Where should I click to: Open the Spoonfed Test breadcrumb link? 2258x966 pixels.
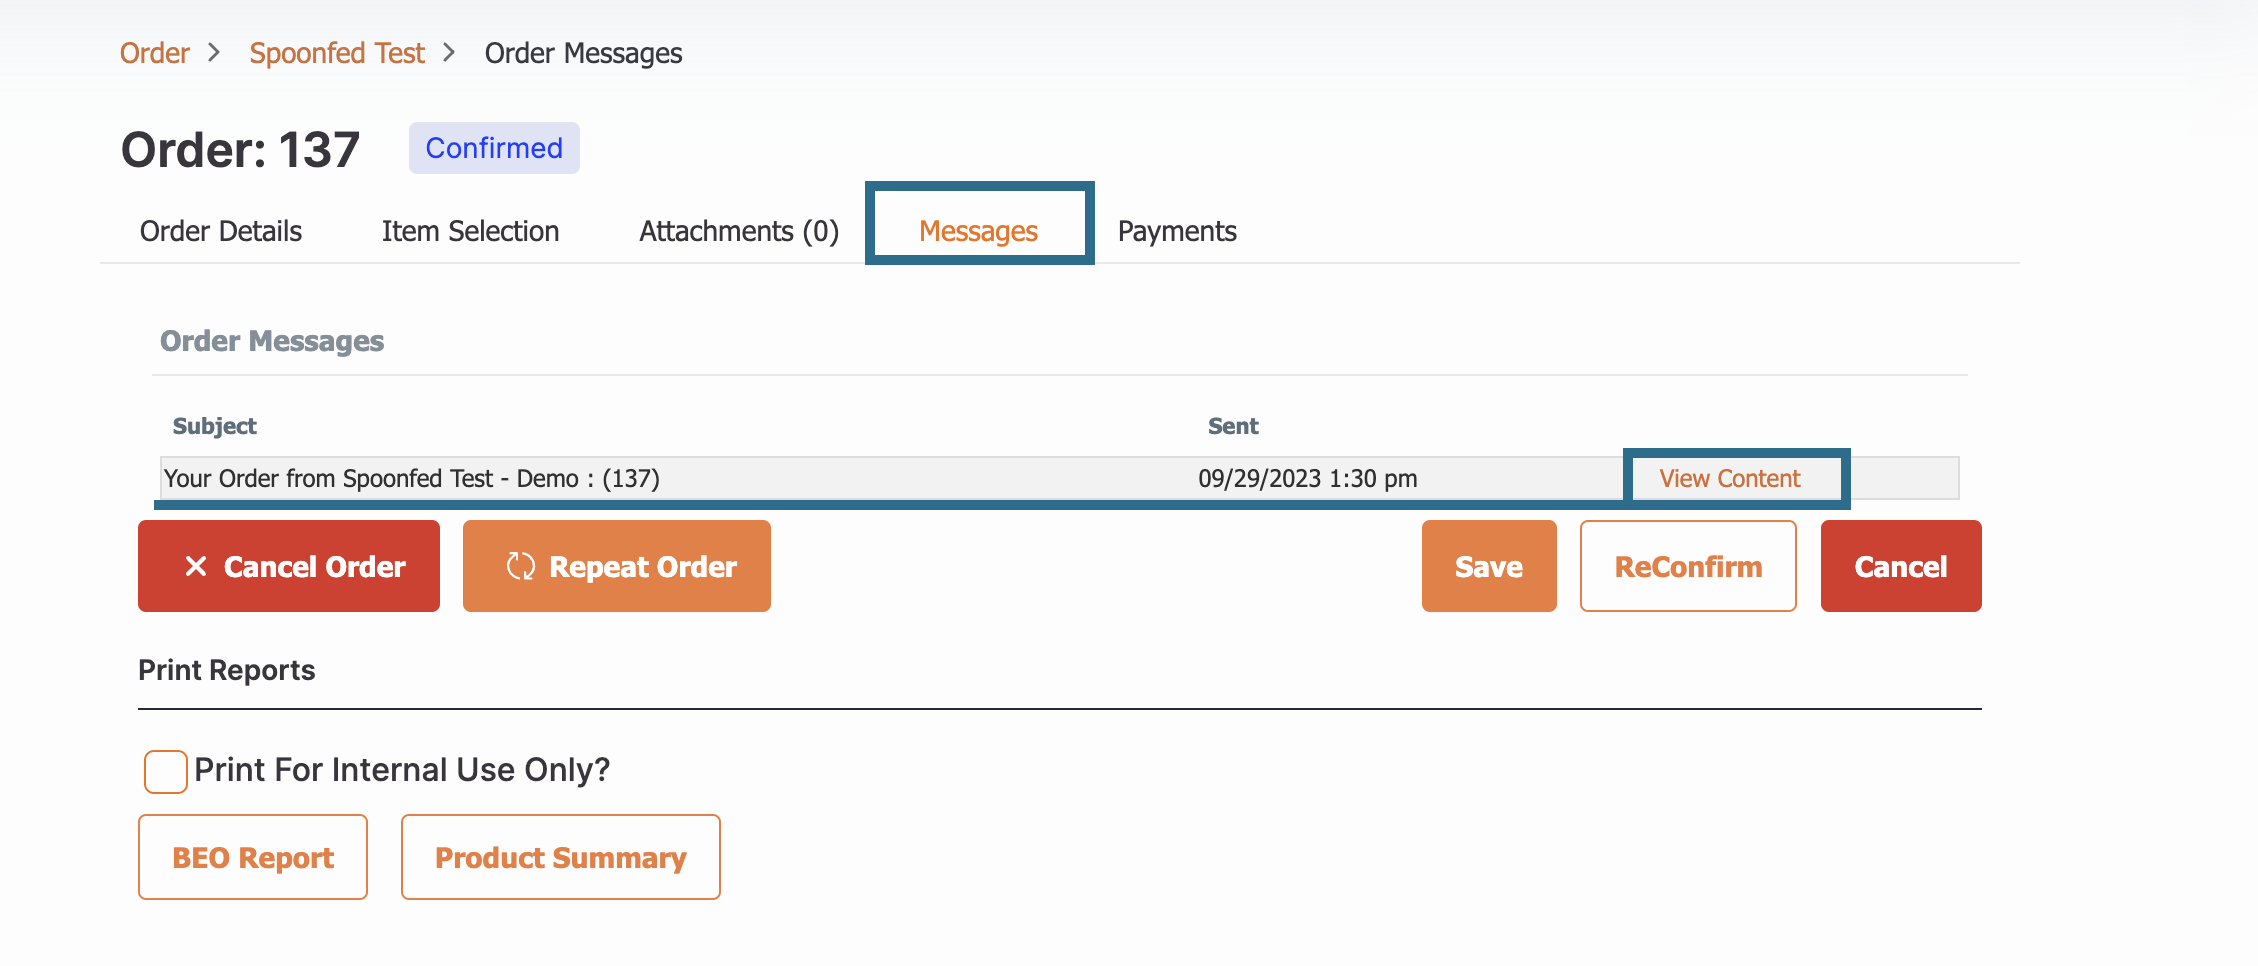[337, 52]
